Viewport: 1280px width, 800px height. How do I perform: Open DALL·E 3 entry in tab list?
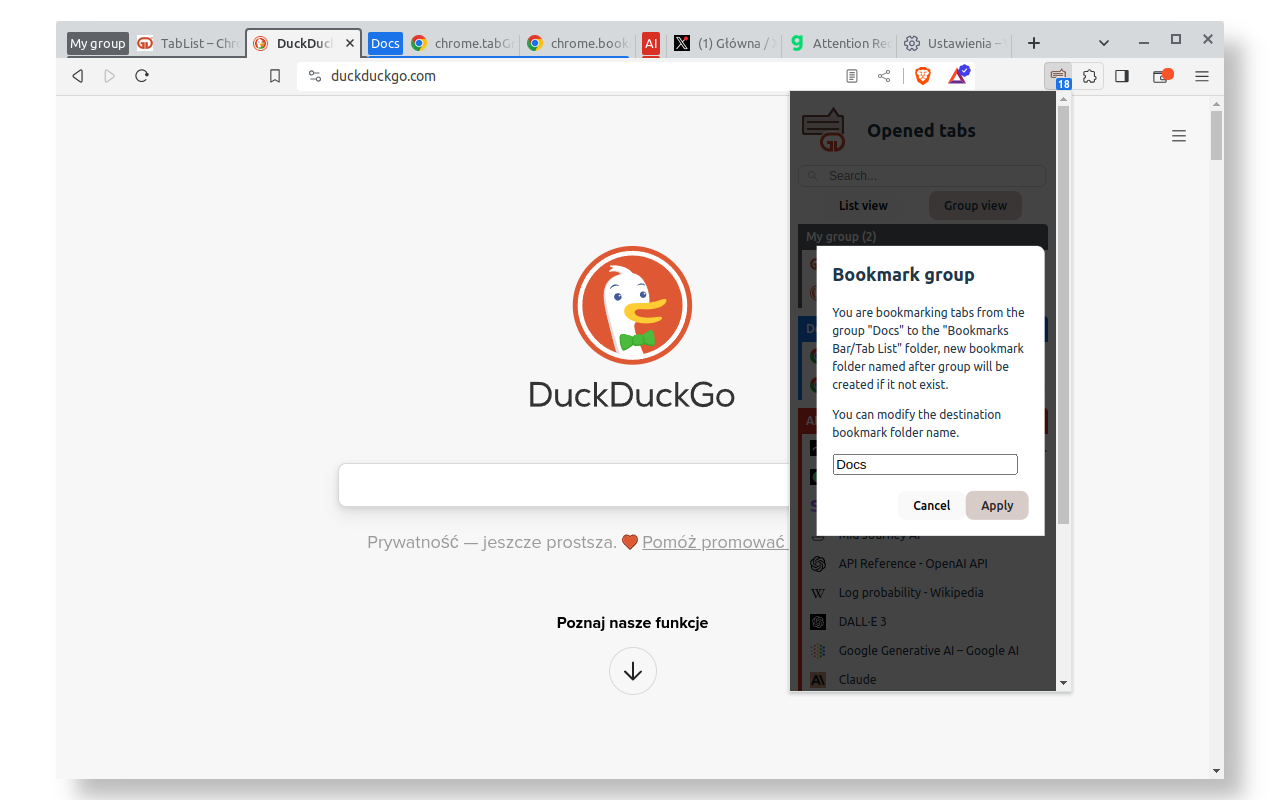click(863, 621)
